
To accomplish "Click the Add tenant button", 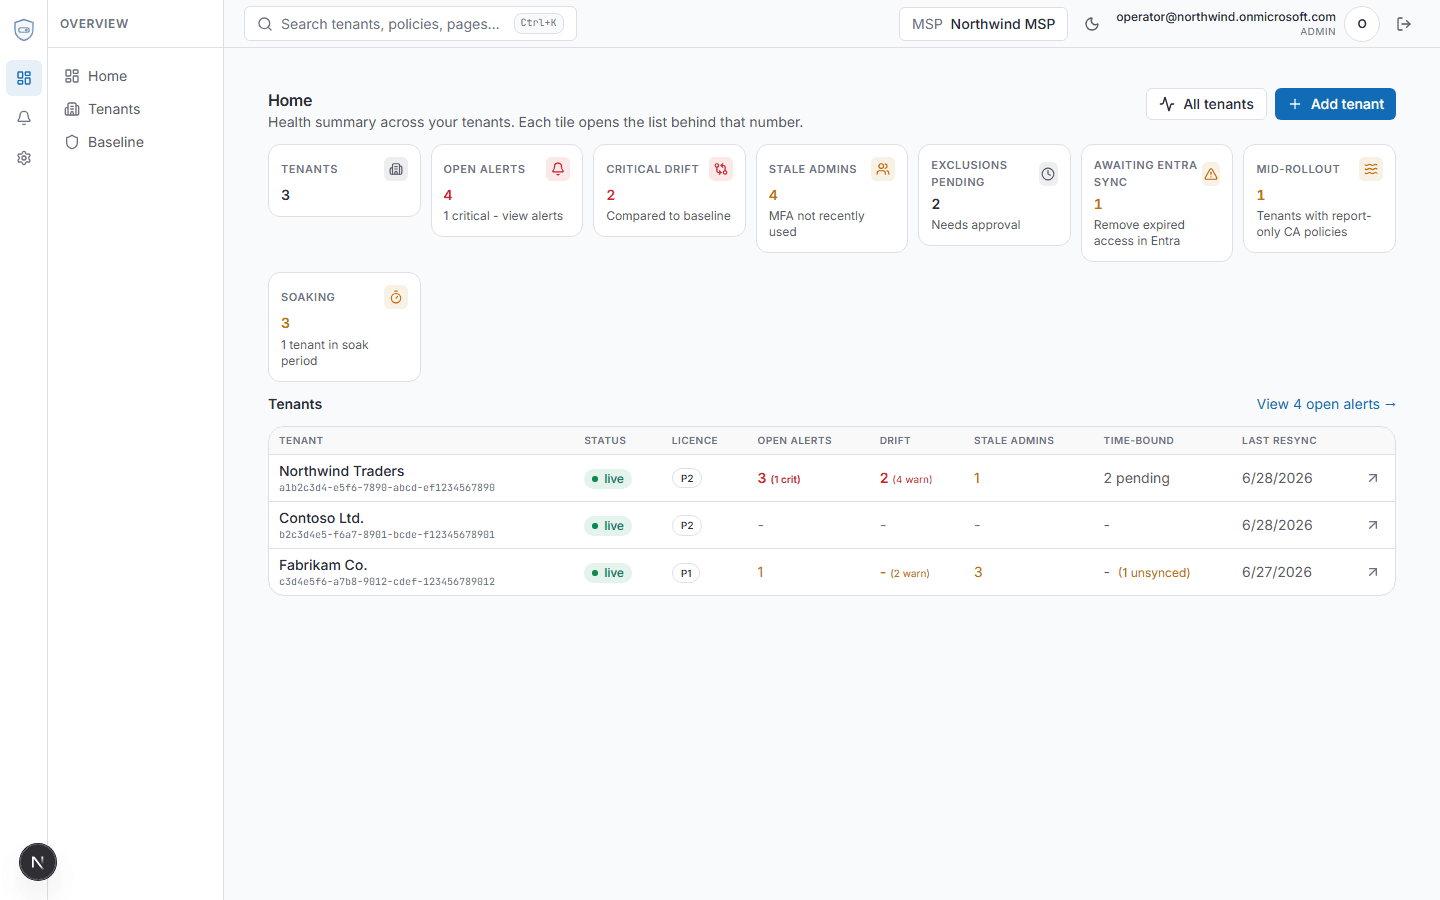I will 1335,104.
